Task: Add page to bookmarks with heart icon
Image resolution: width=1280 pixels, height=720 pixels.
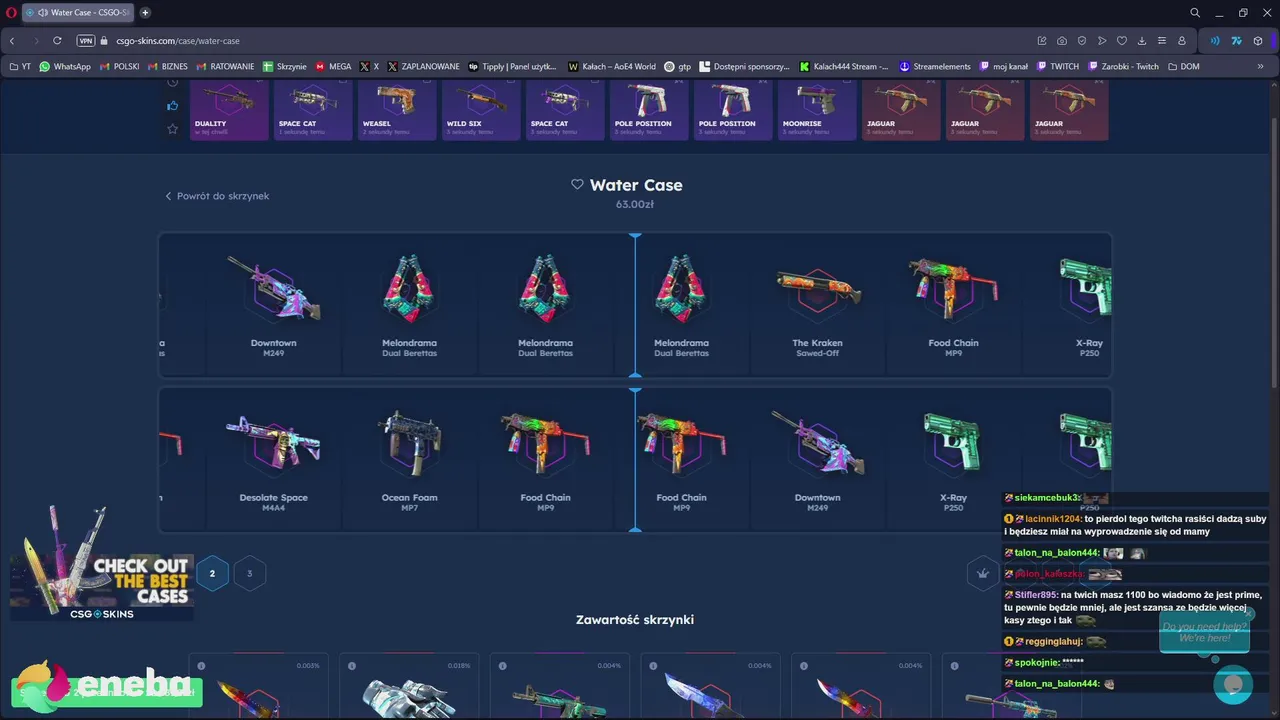Action: [x=1122, y=41]
